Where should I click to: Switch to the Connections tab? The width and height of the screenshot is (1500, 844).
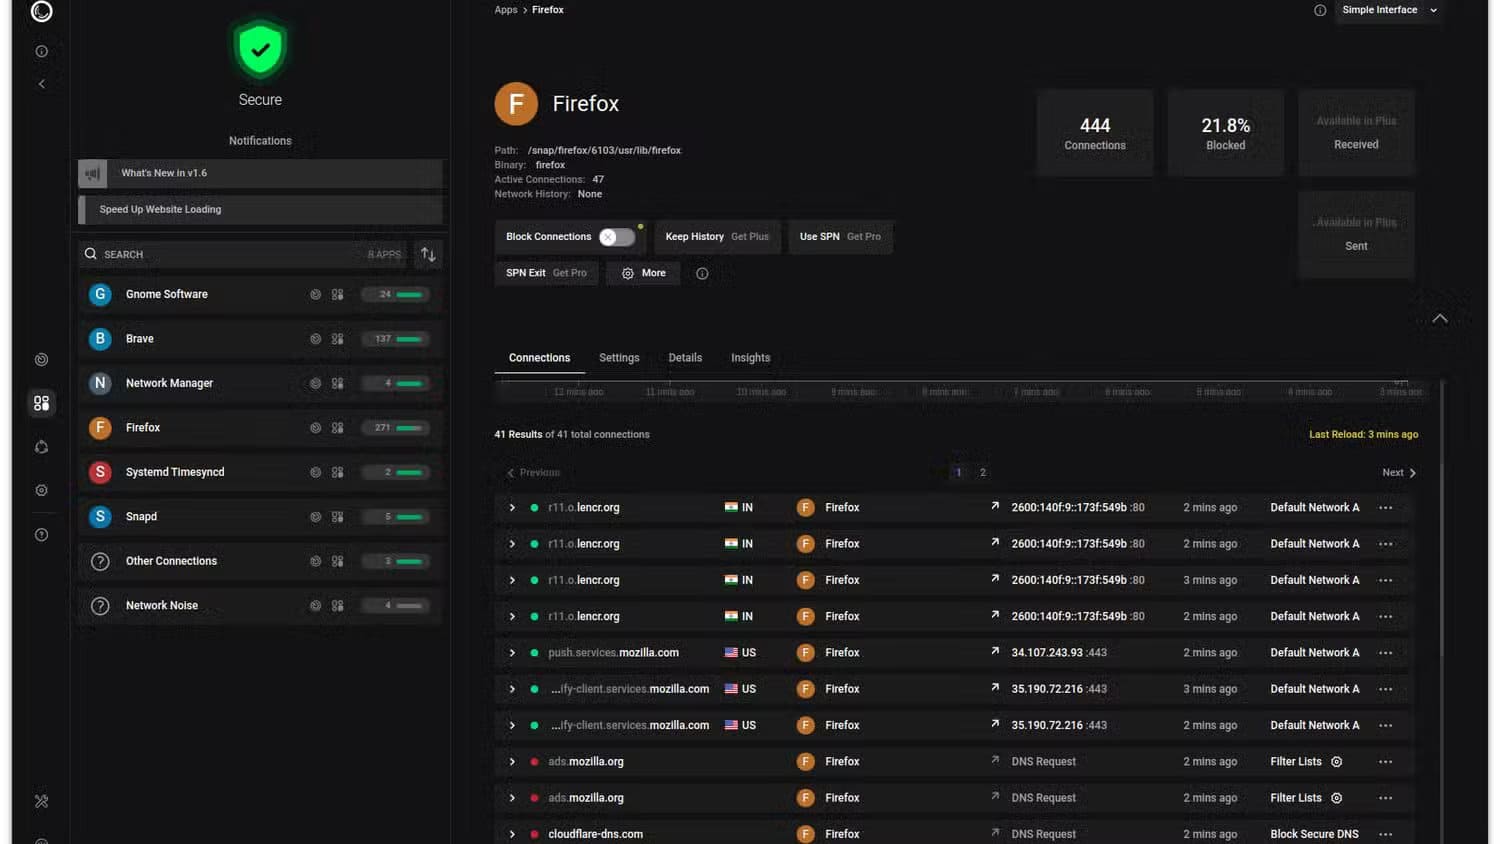539,358
